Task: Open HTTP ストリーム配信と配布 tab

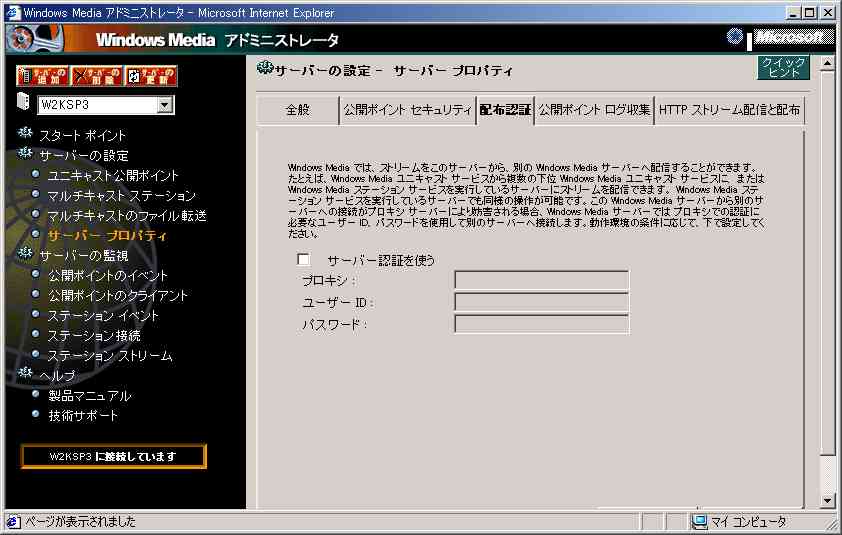Action: coord(729,110)
